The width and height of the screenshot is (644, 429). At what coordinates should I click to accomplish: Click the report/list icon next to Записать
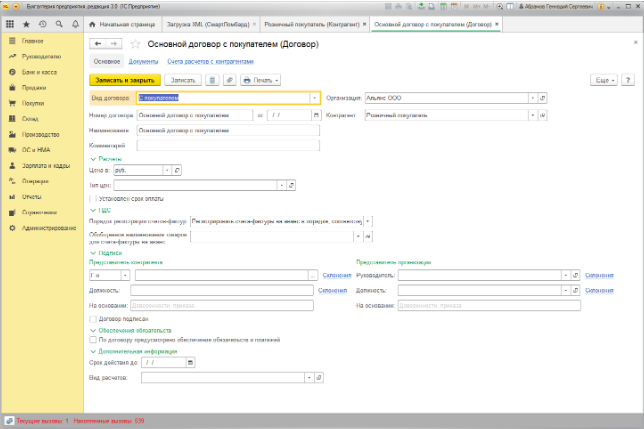(212, 80)
